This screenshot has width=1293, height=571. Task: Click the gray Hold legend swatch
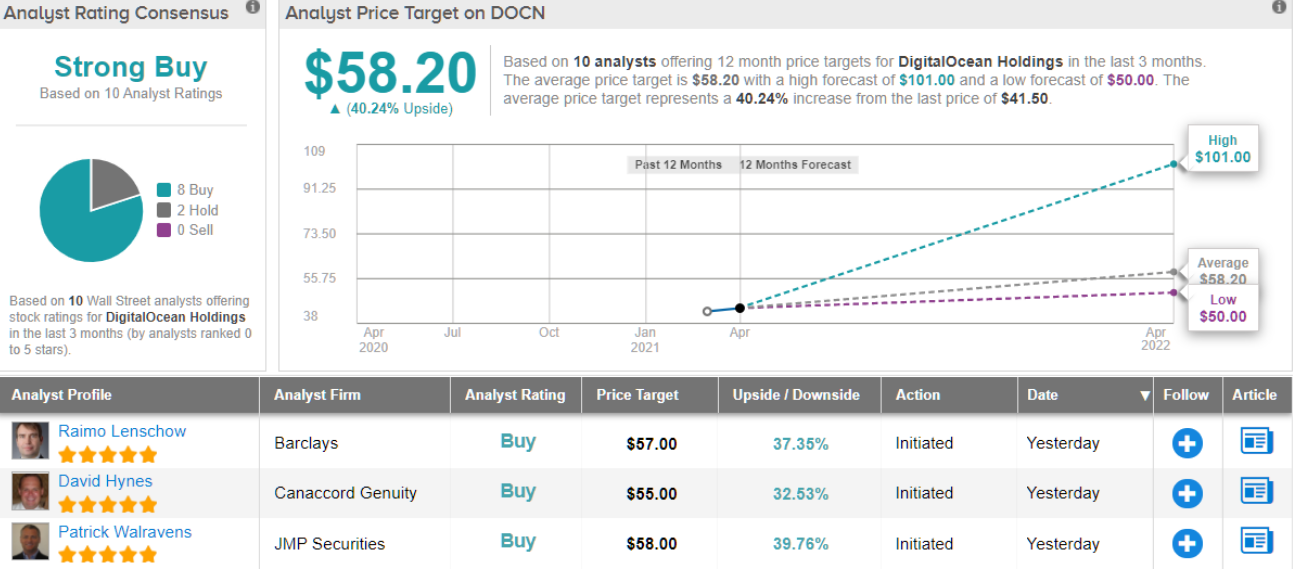point(164,210)
